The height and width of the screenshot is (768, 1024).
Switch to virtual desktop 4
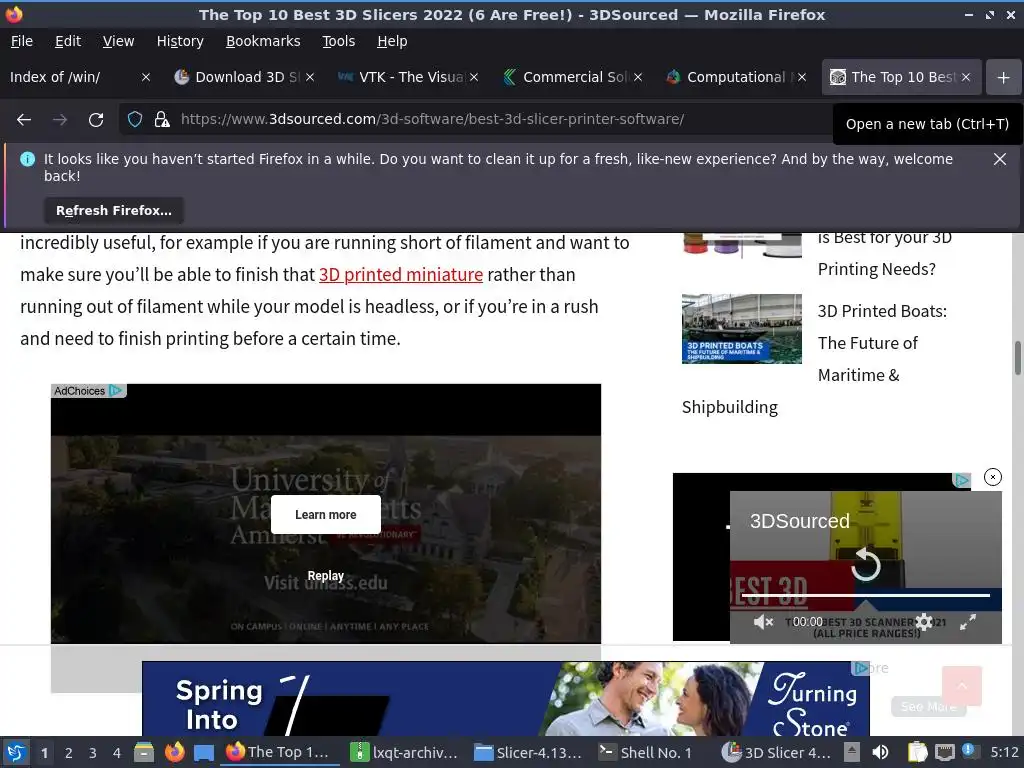pos(117,753)
